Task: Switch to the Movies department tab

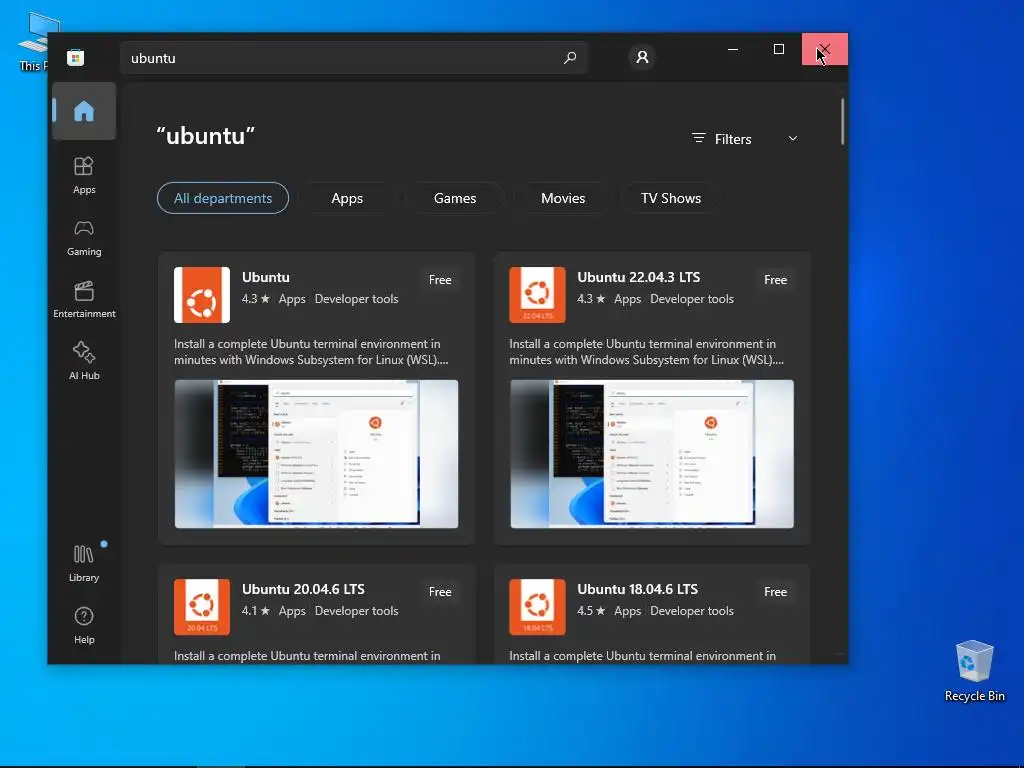Action: (563, 198)
